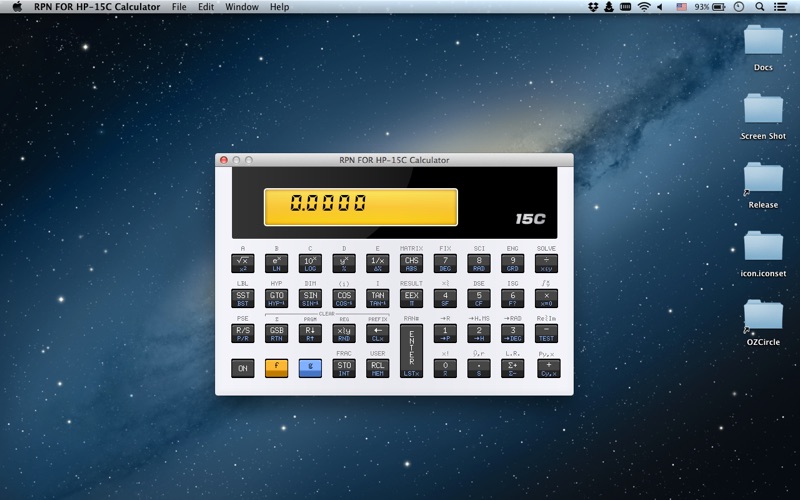Click the SIN key
This screenshot has width=800, height=500.
tap(310, 298)
